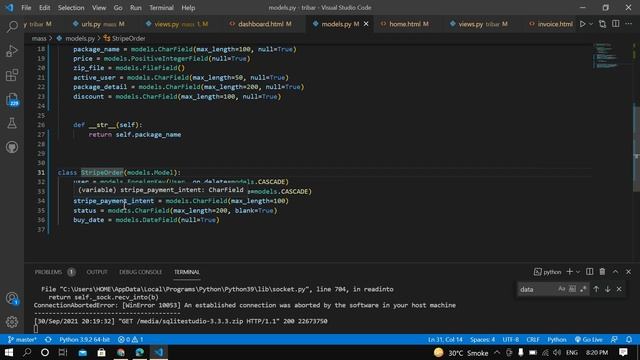Switch to the invoice.html tab
Viewport: 640px width, 360px height.
pyautogui.click(x=551, y=24)
